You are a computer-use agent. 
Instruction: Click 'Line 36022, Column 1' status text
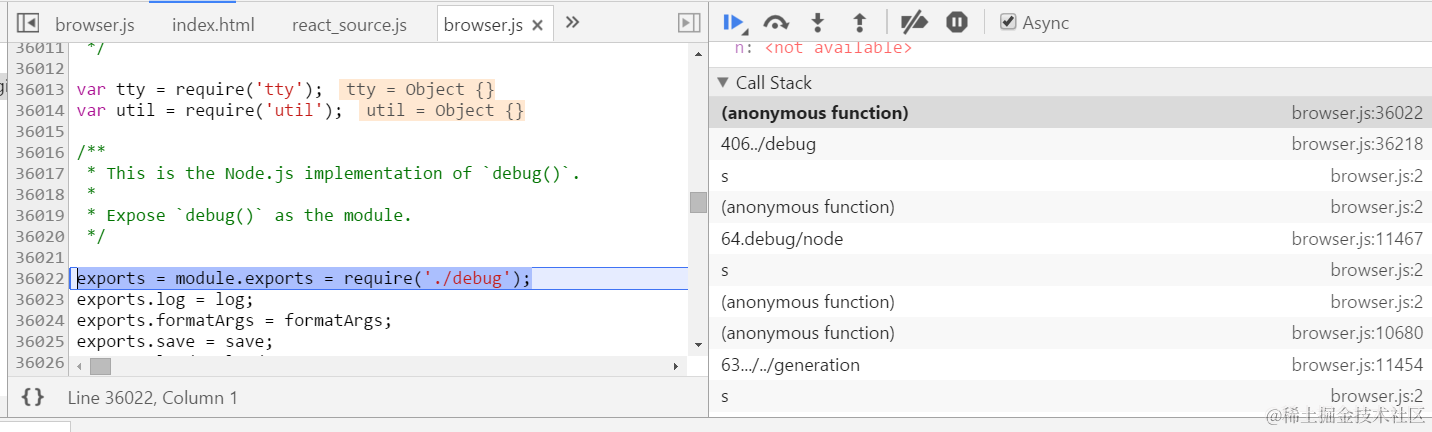pyautogui.click(x=153, y=397)
